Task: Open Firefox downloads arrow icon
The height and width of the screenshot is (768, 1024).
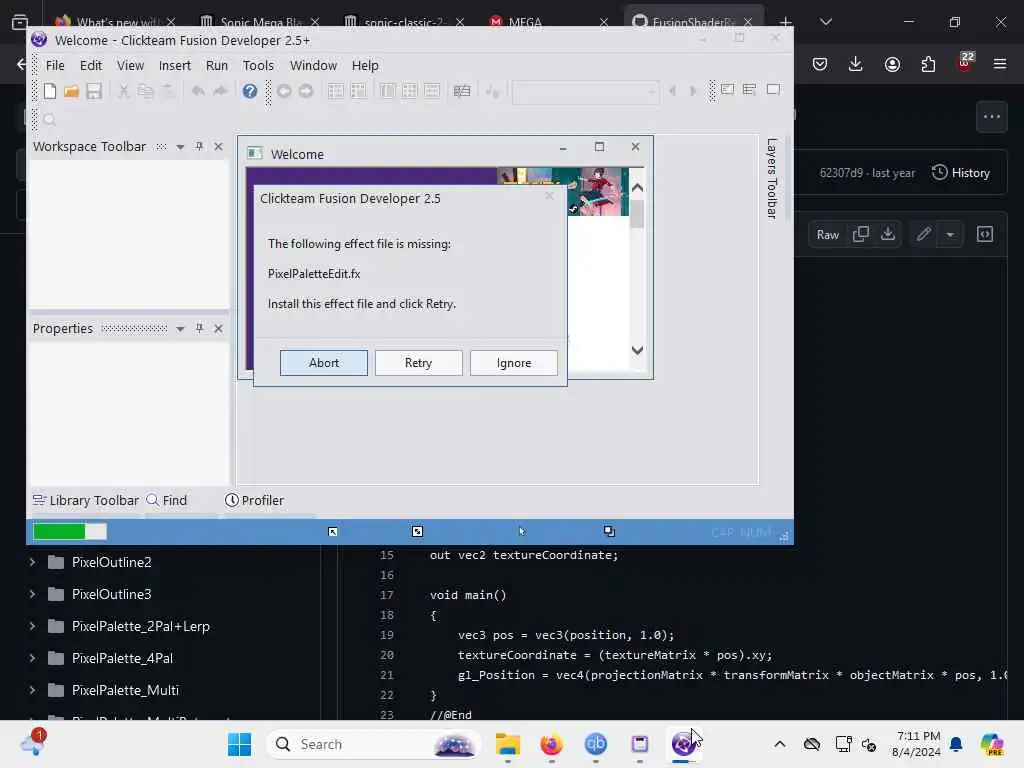Action: 856,63
